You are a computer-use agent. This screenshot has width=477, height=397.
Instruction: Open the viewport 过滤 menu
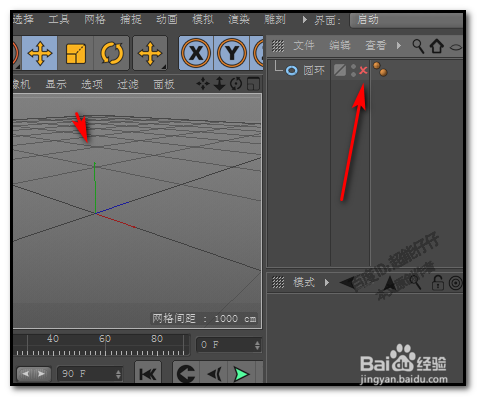click(x=128, y=84)
